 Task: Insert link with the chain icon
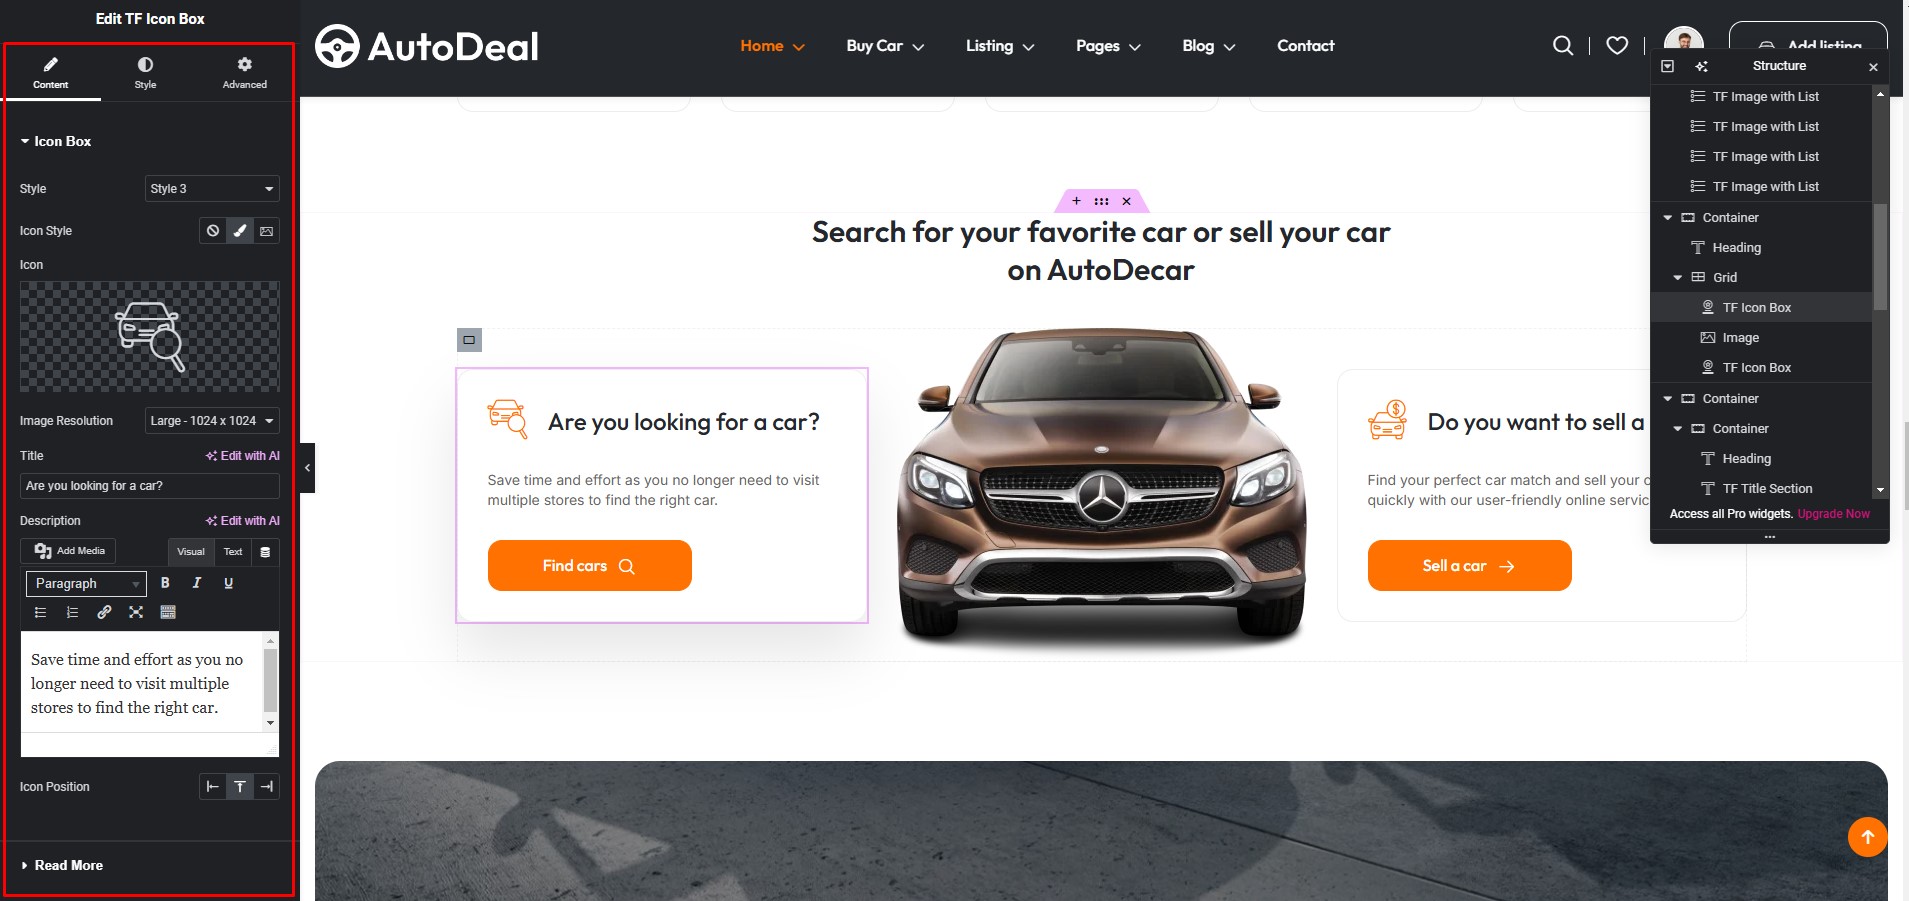click(x=104, y=612)
